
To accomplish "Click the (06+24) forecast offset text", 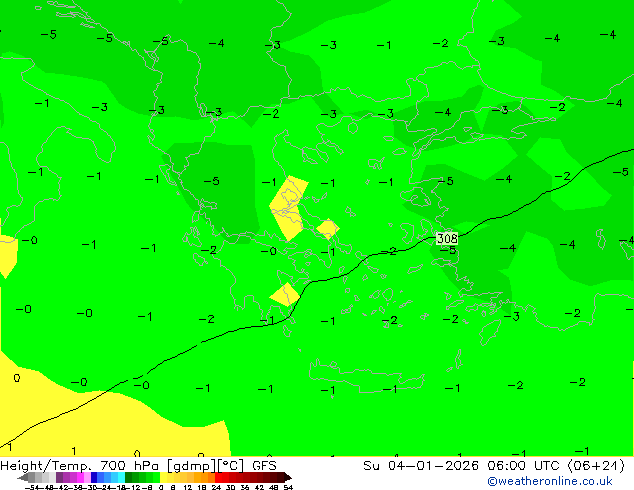I will 596,466.
